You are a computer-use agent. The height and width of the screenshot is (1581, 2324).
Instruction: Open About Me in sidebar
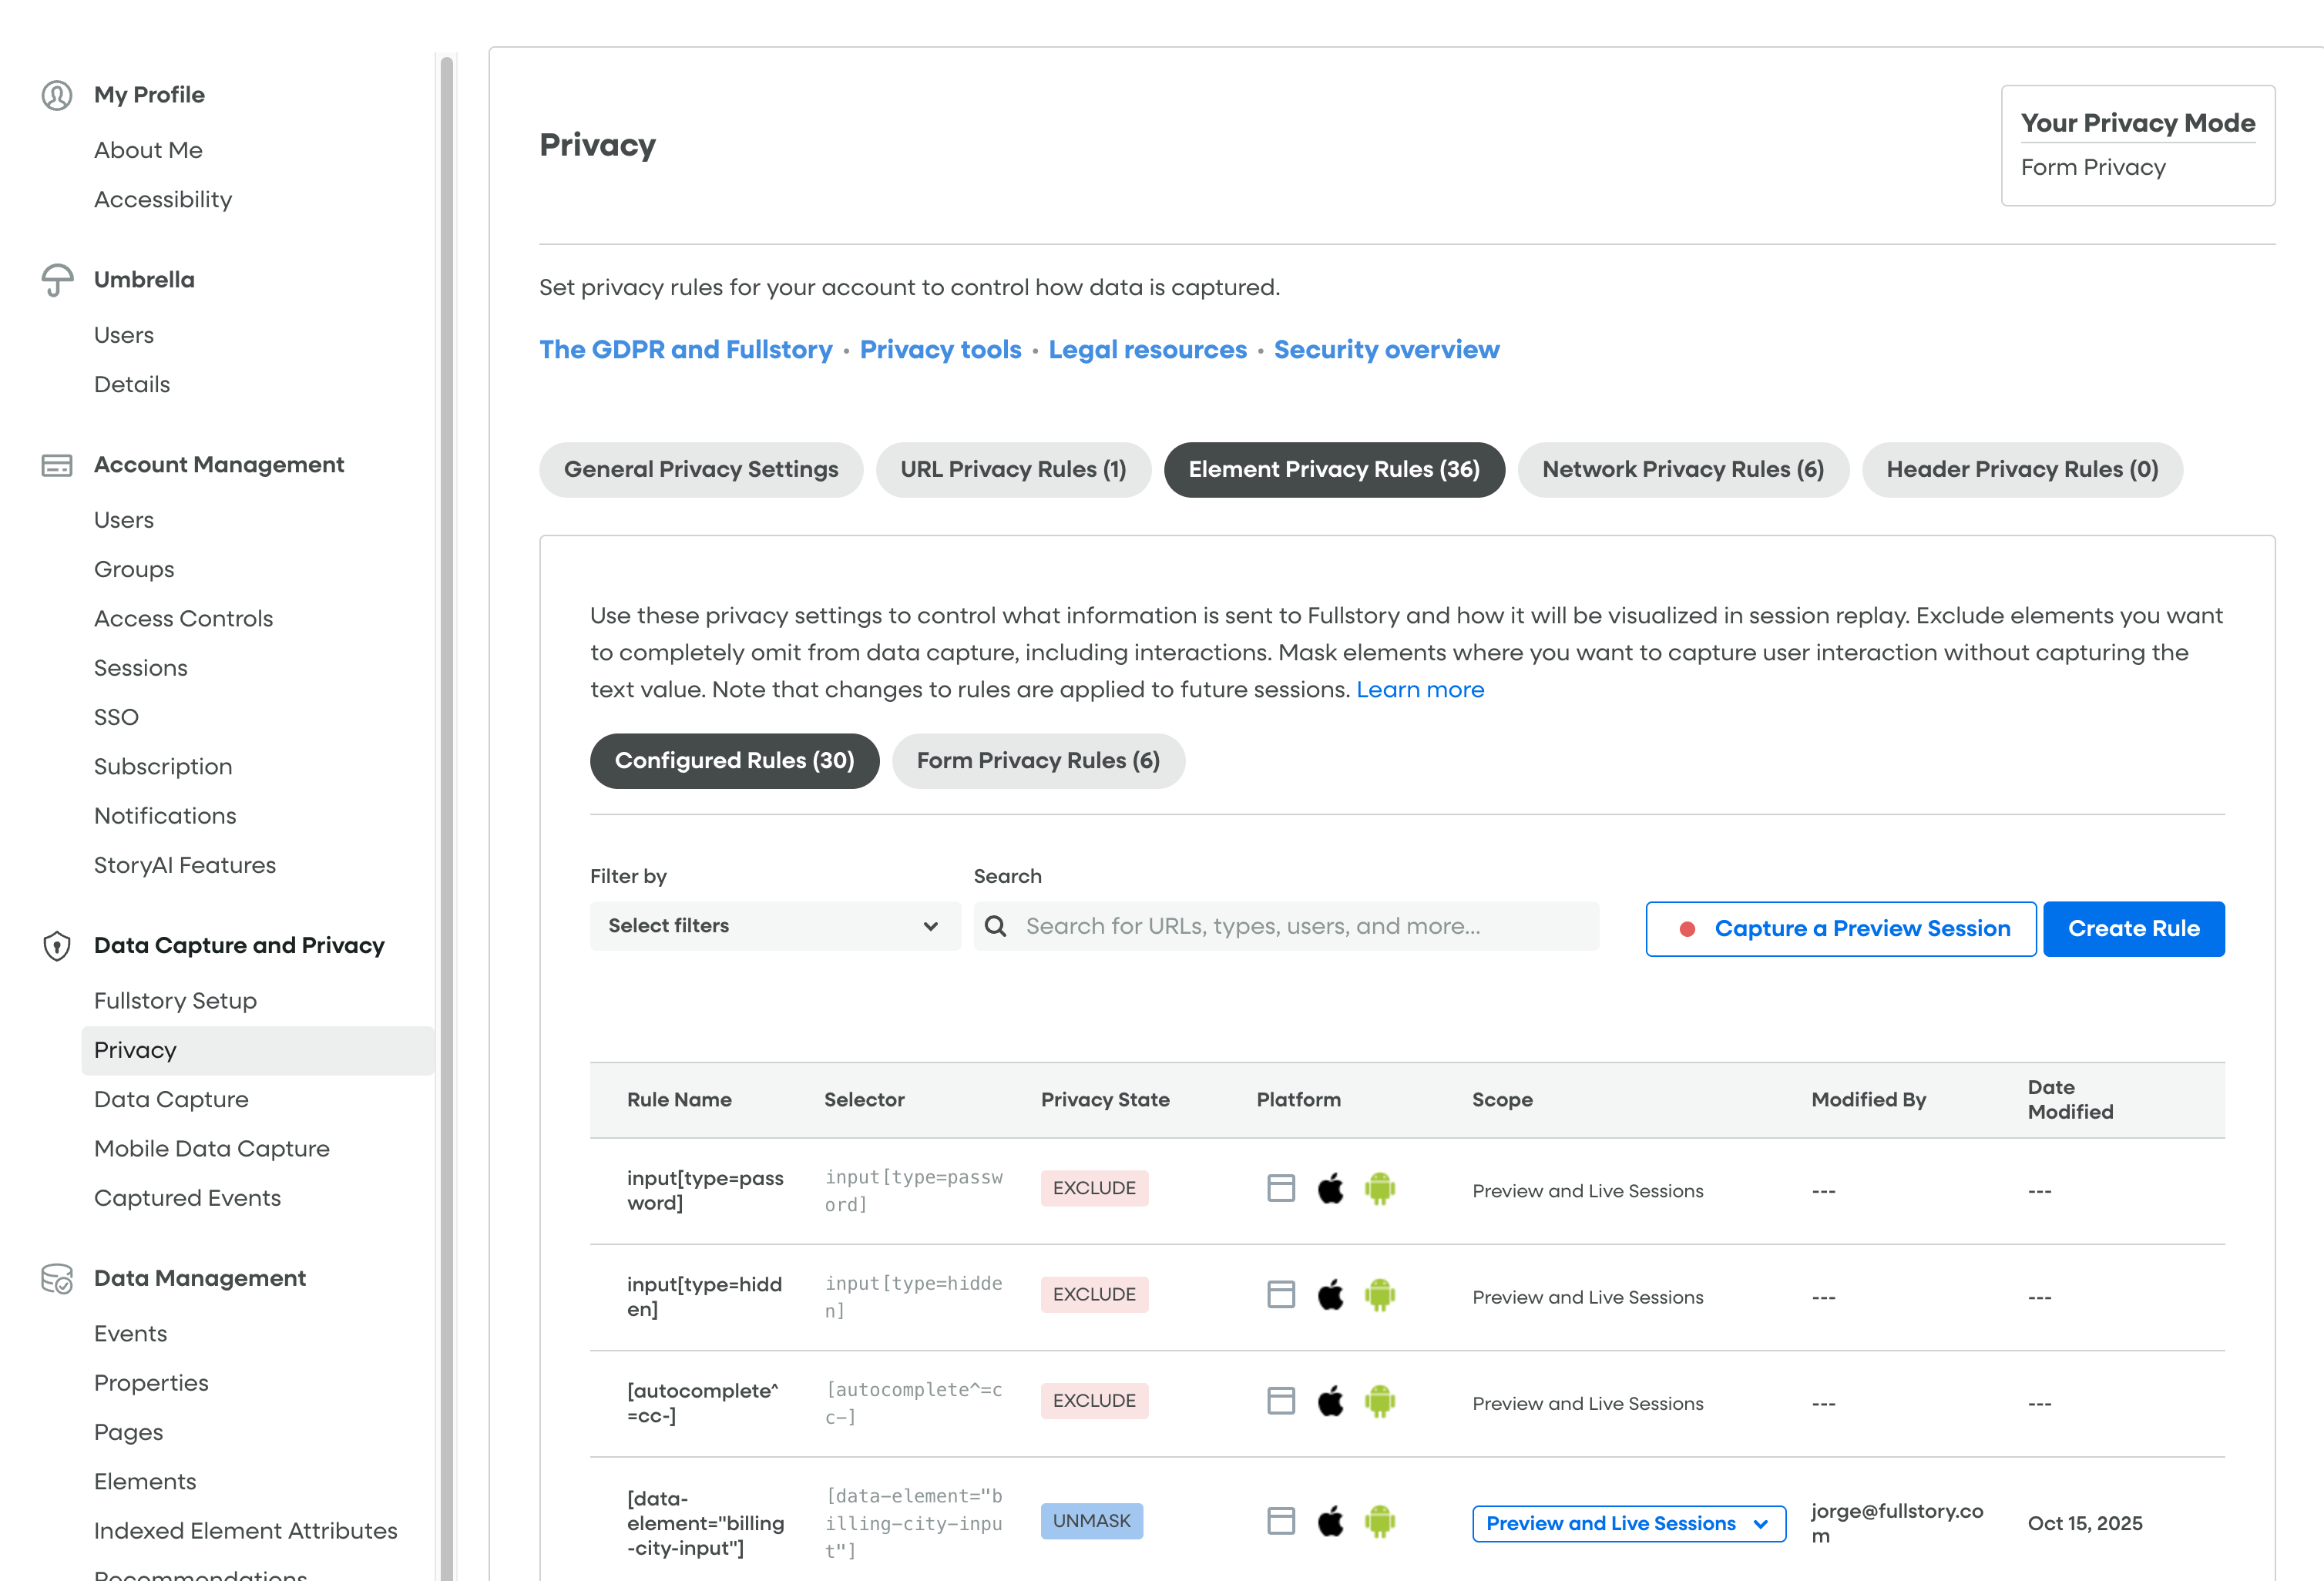148,150
